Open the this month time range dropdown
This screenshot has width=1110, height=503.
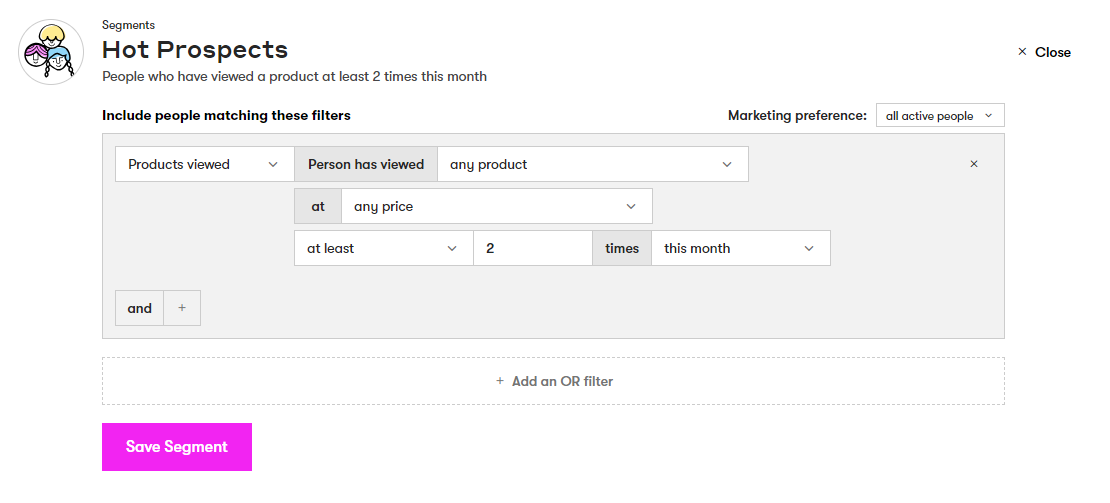pos(740,248)
